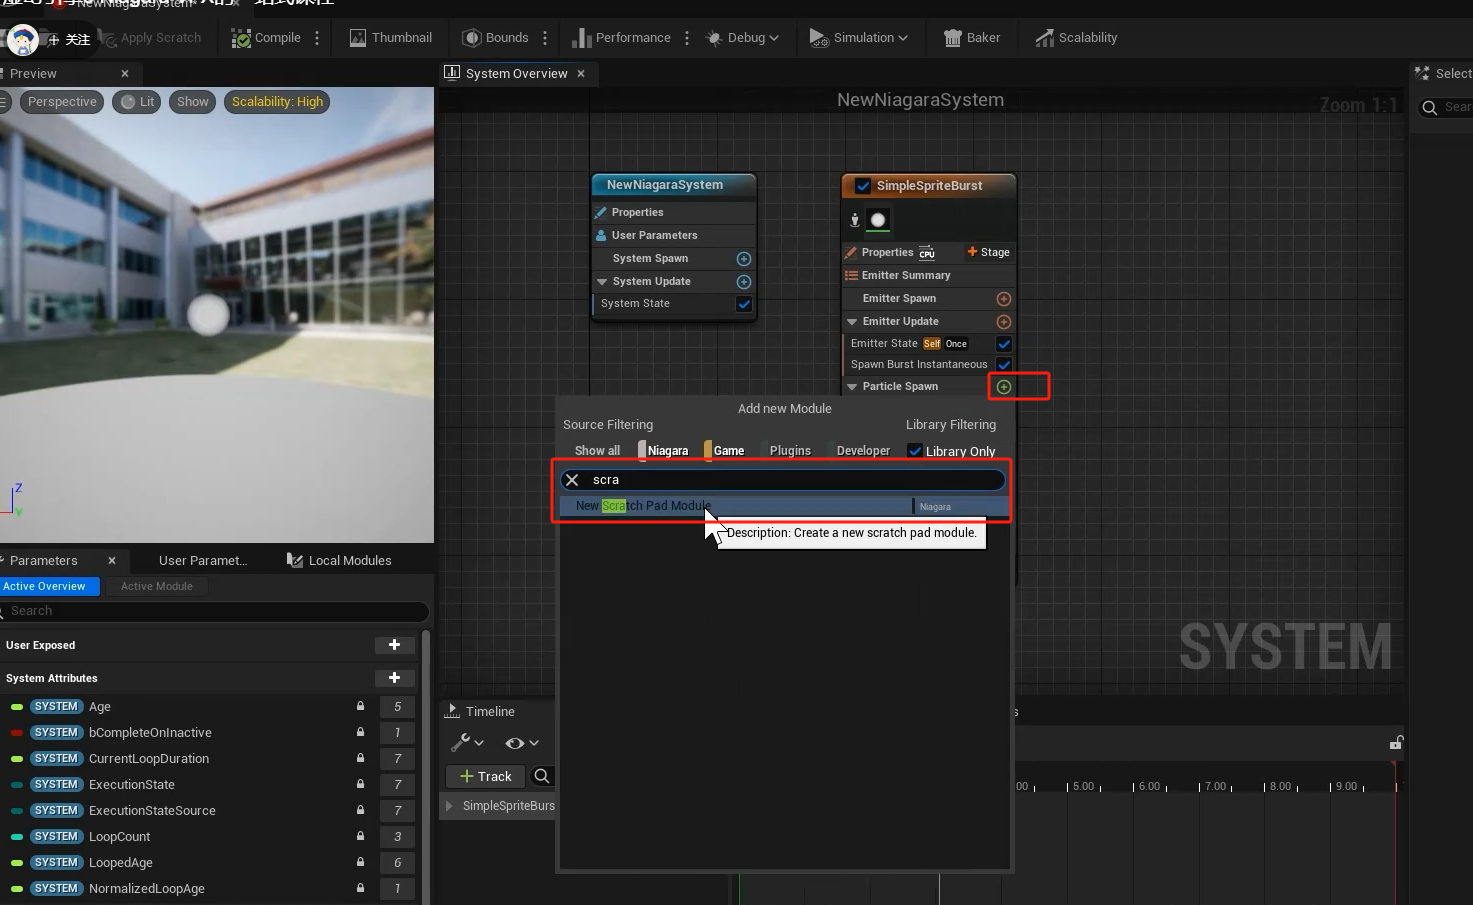1473x905 pixels.
Task: Switch to Local Modules tab
Action: coord(339,561)
